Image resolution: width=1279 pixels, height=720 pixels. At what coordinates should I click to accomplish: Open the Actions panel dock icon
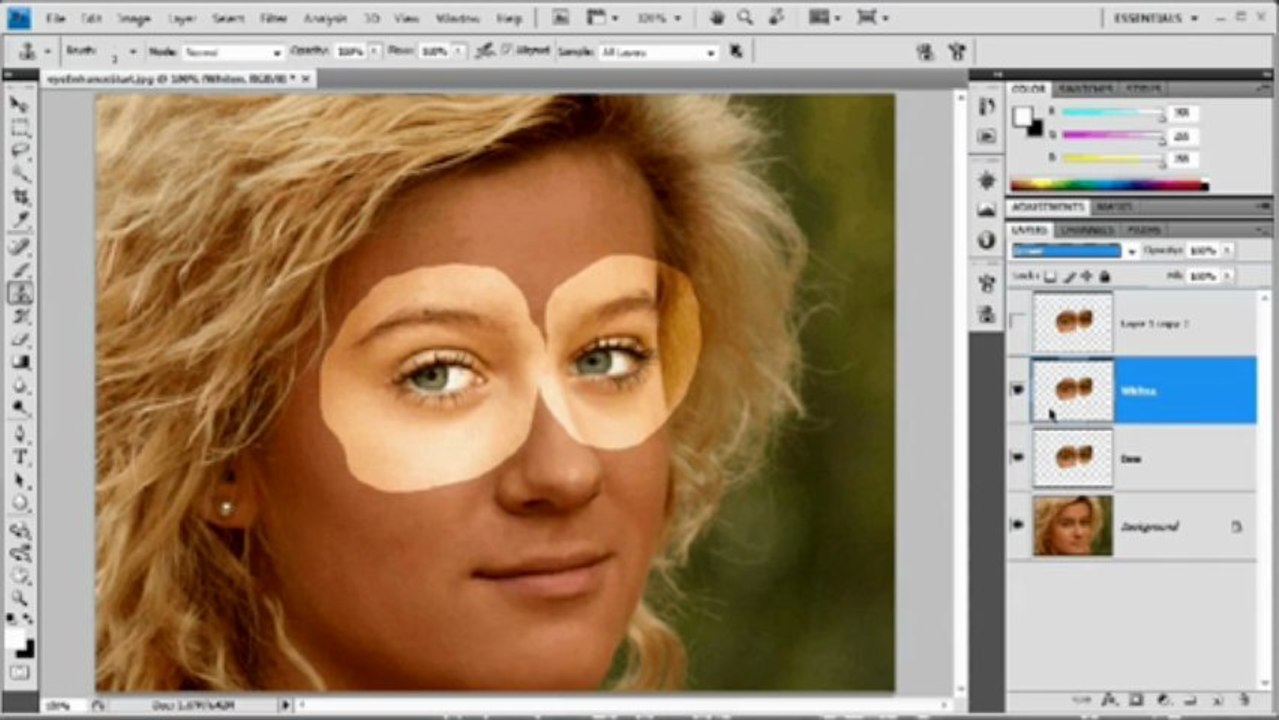coord(987,135)
